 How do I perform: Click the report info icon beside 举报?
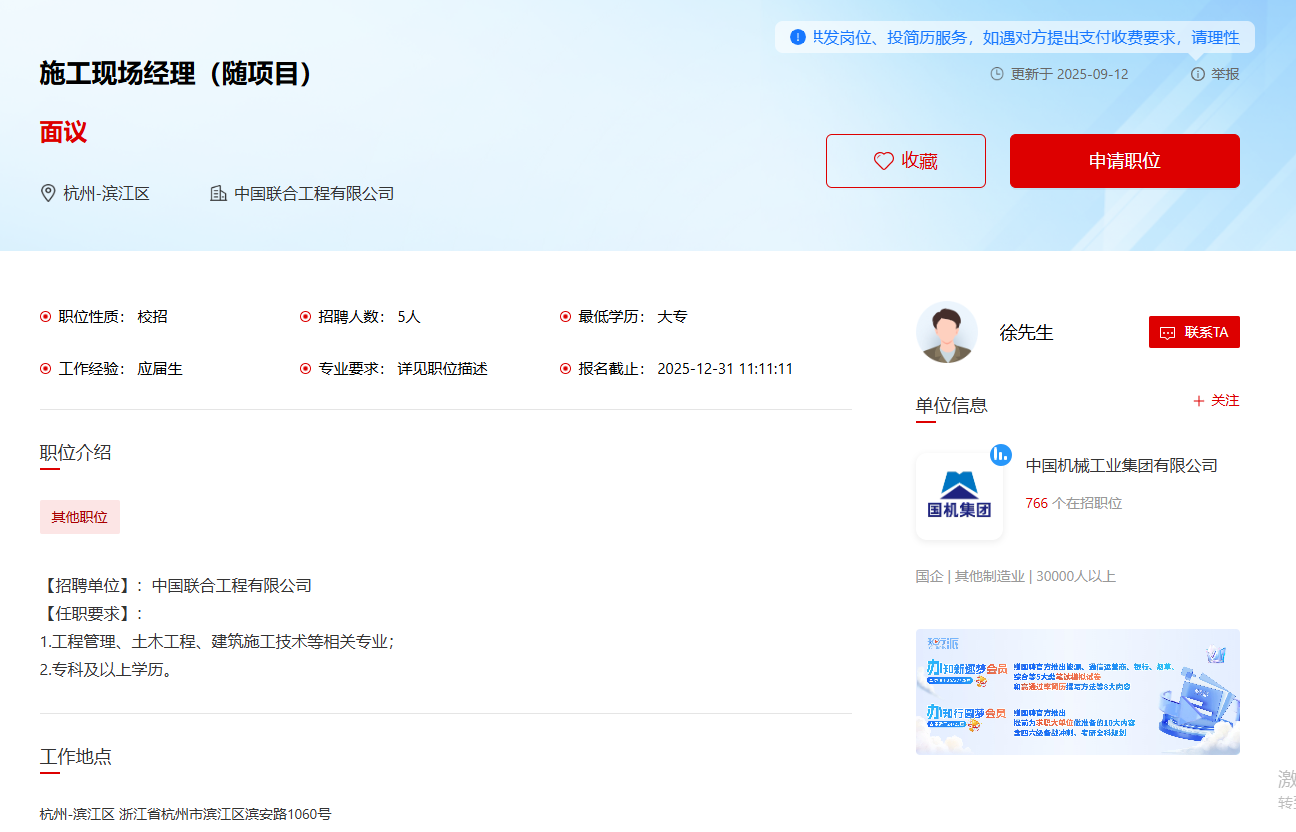(1198, 74)
